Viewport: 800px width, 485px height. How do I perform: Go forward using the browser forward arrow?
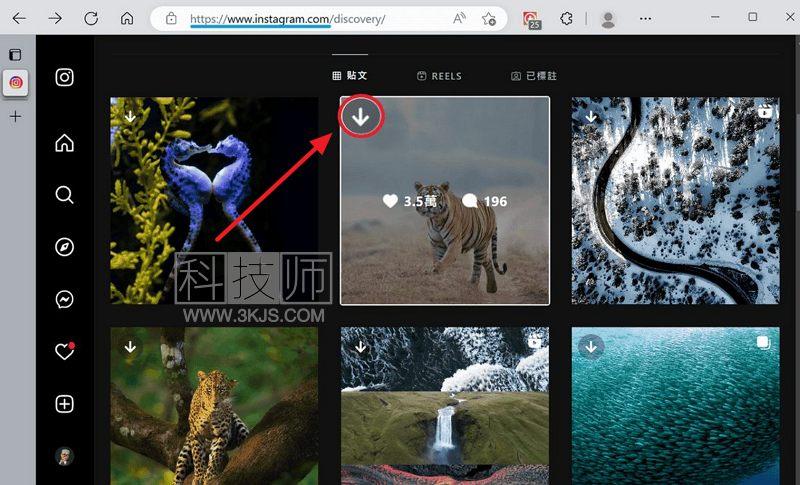[x=55, y=19]
